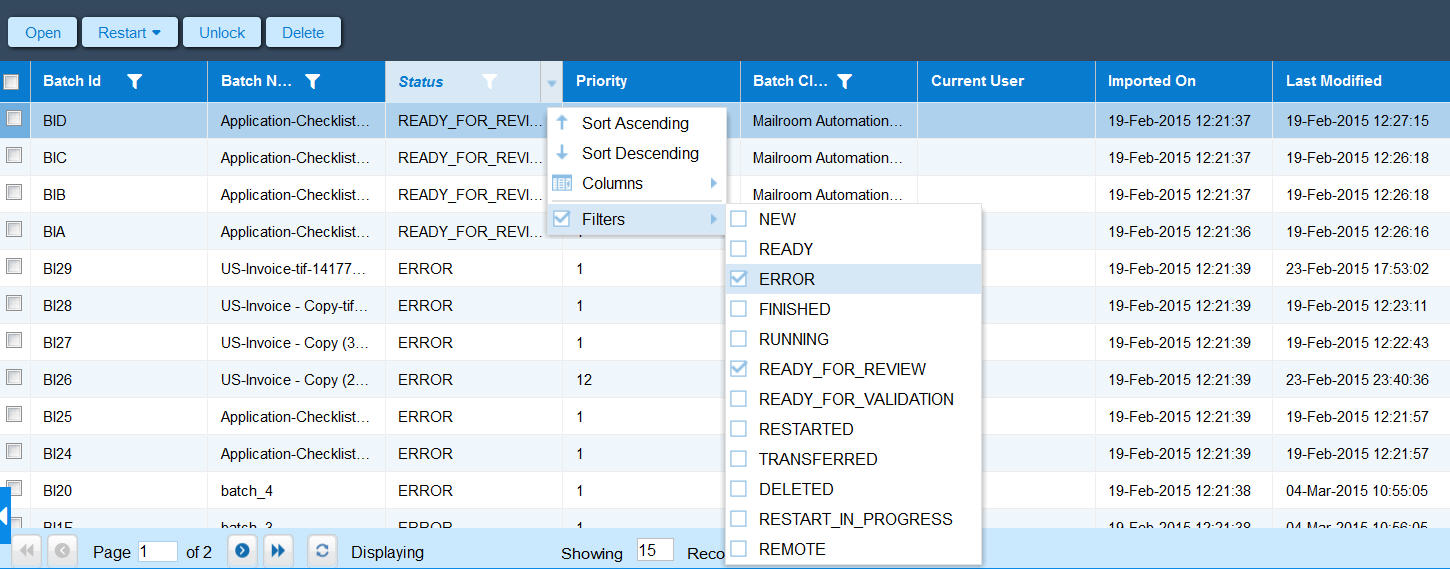This screenshot has height=569, width=1450.
Task: Click the batch_4 batch name cell
Action: [x=296, y=490]
